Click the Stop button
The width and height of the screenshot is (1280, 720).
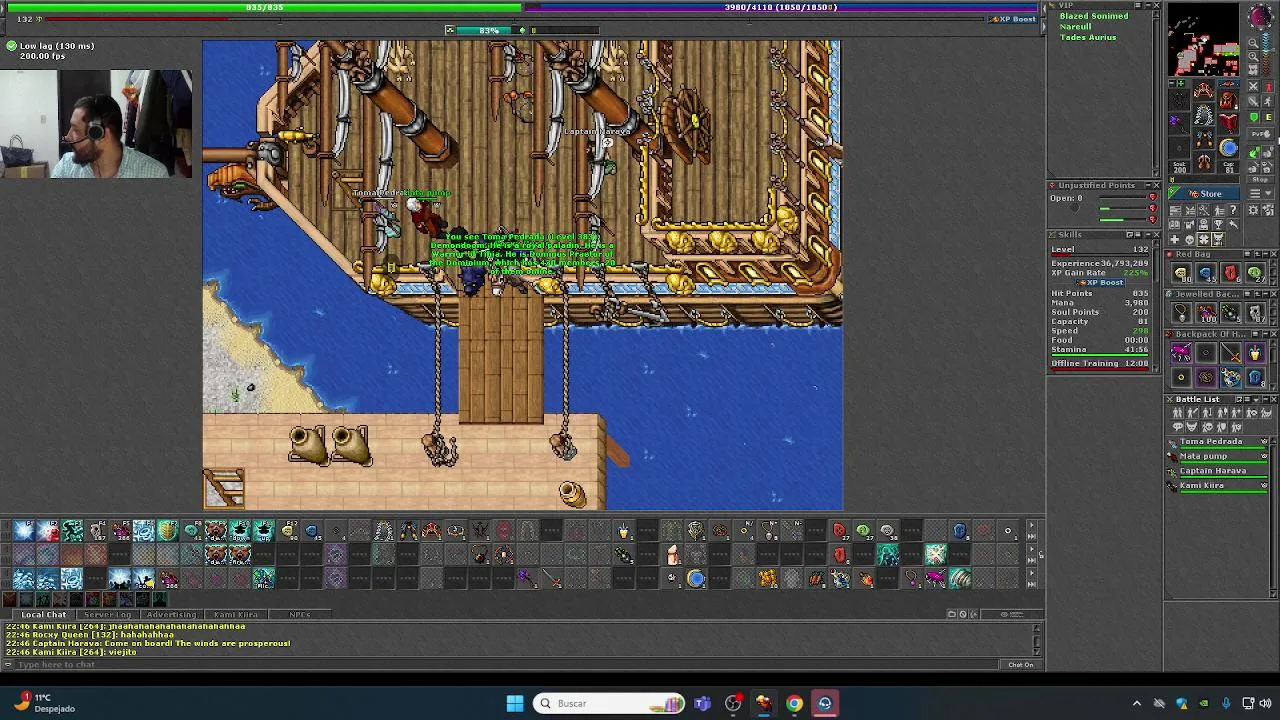pyautogui.click(x=1261, y=180)
